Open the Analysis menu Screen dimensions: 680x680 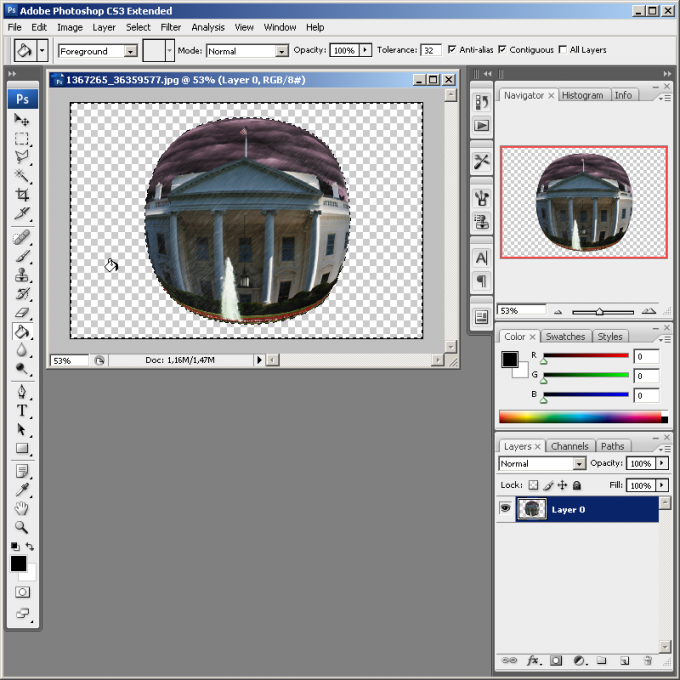tap(208, 27)
